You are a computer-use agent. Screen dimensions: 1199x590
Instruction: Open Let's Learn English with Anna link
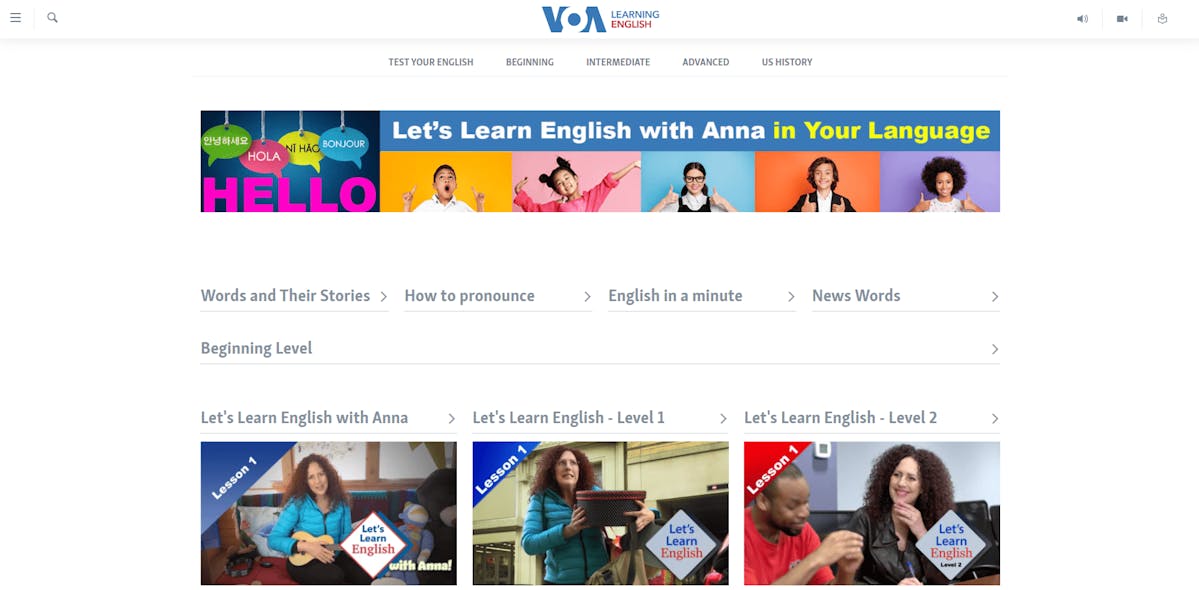(304, 418)
